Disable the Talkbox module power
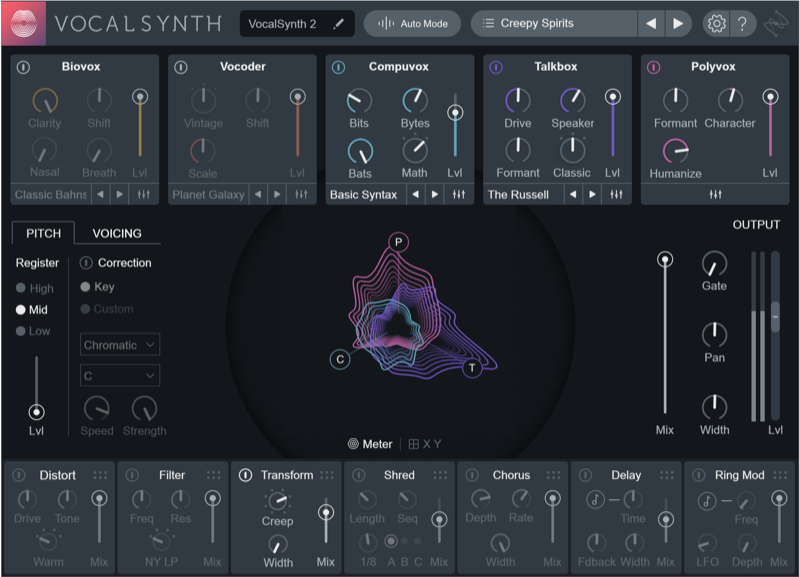Screen dimensions: 800x577 click(496, 67)
